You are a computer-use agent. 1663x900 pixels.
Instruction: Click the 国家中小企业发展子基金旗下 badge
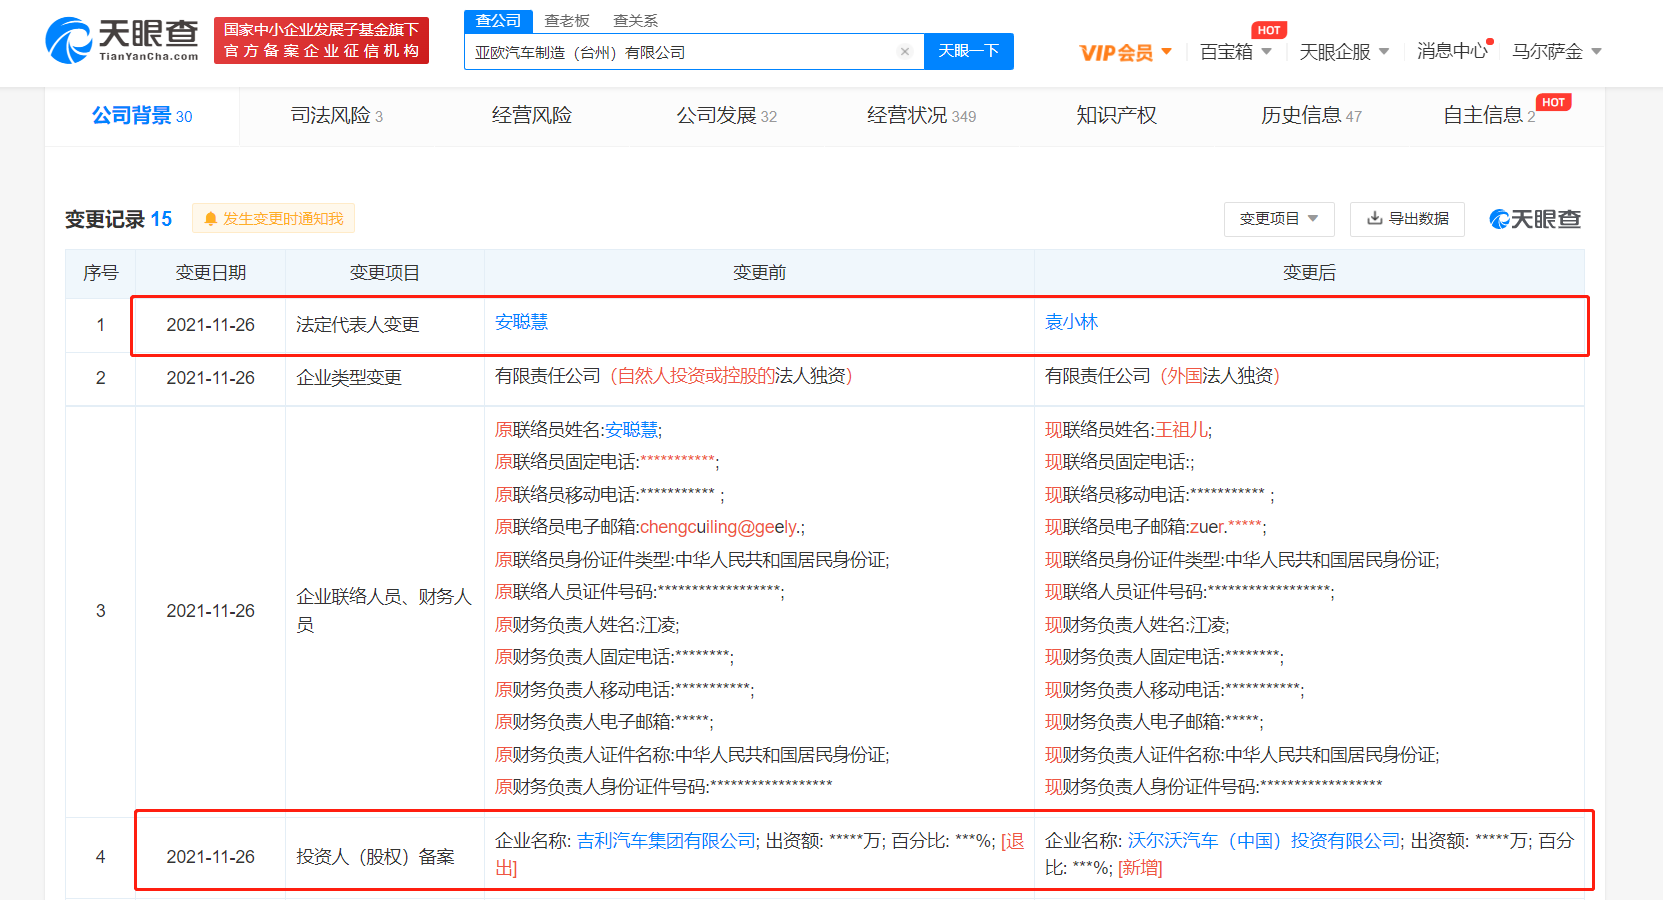pyautogui.click(x=321, y=40)
